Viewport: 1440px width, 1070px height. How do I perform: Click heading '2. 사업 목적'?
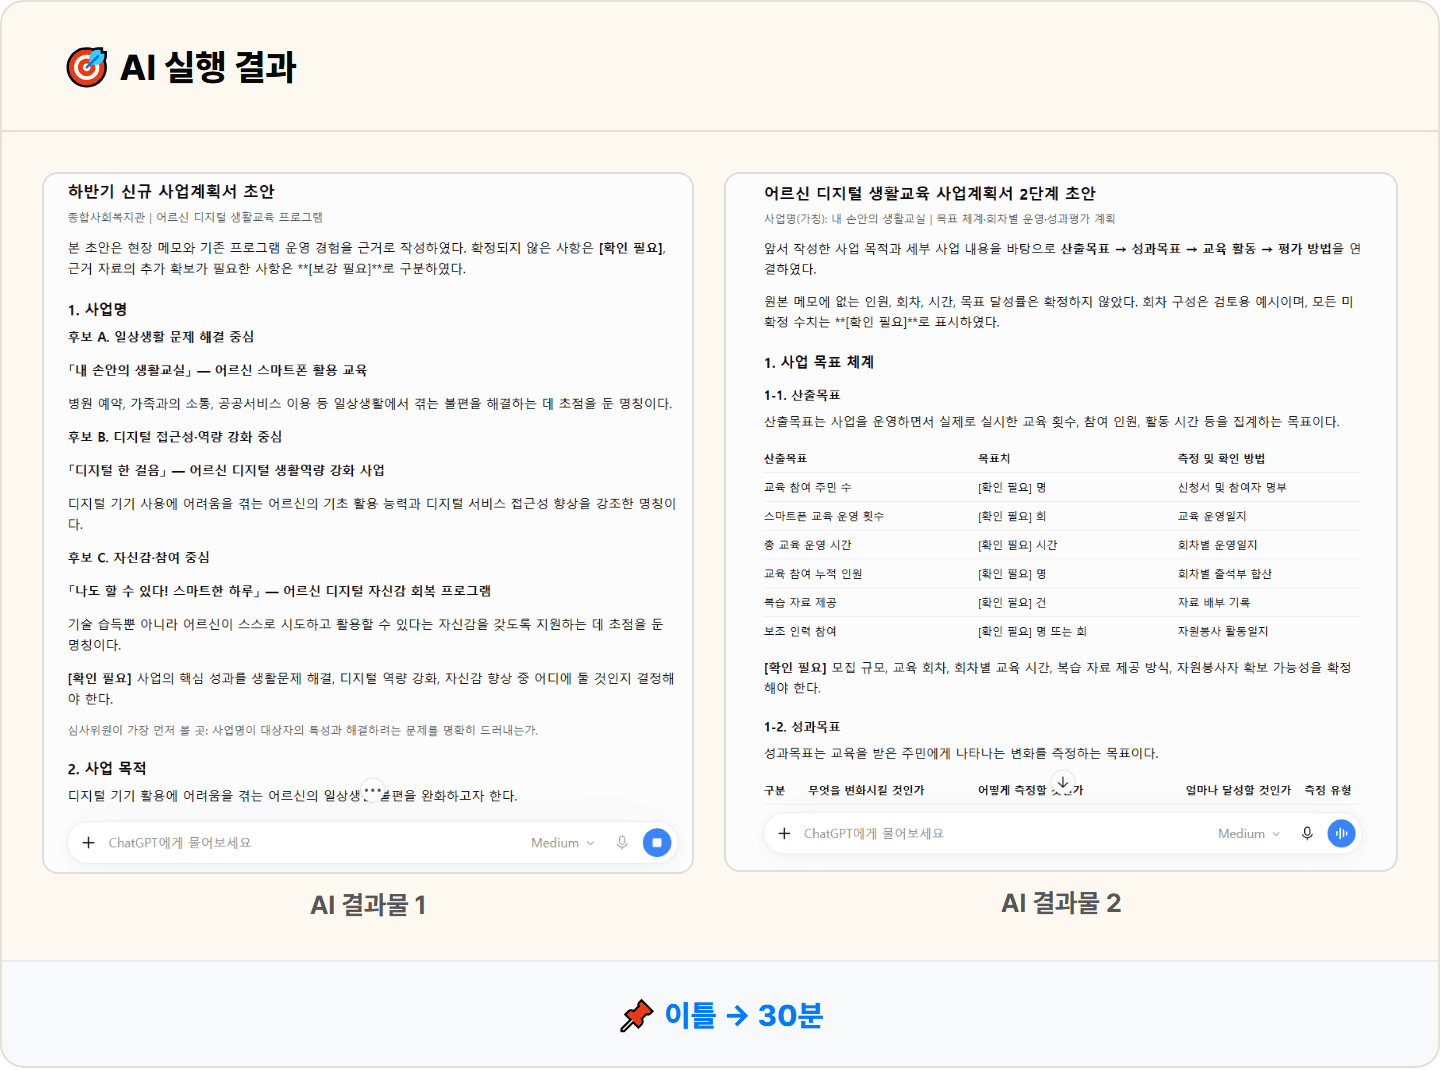(107, 768)
